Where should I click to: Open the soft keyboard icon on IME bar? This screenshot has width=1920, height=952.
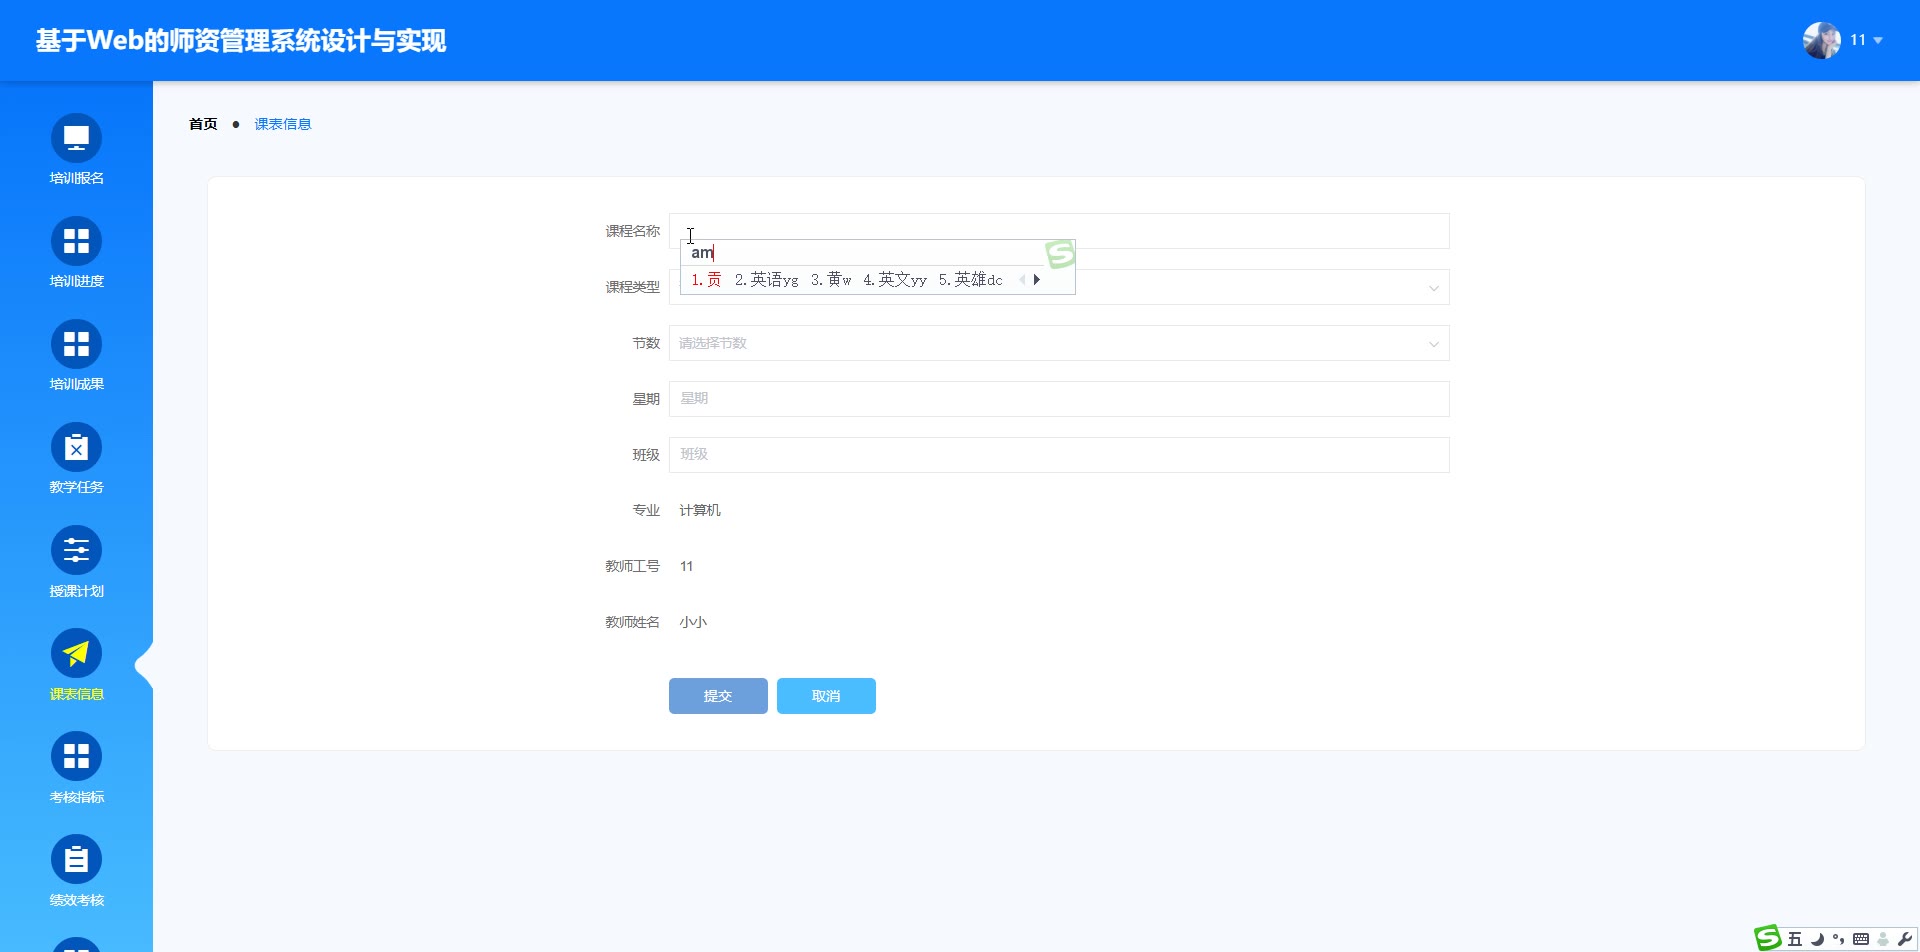coord(1861,939)
